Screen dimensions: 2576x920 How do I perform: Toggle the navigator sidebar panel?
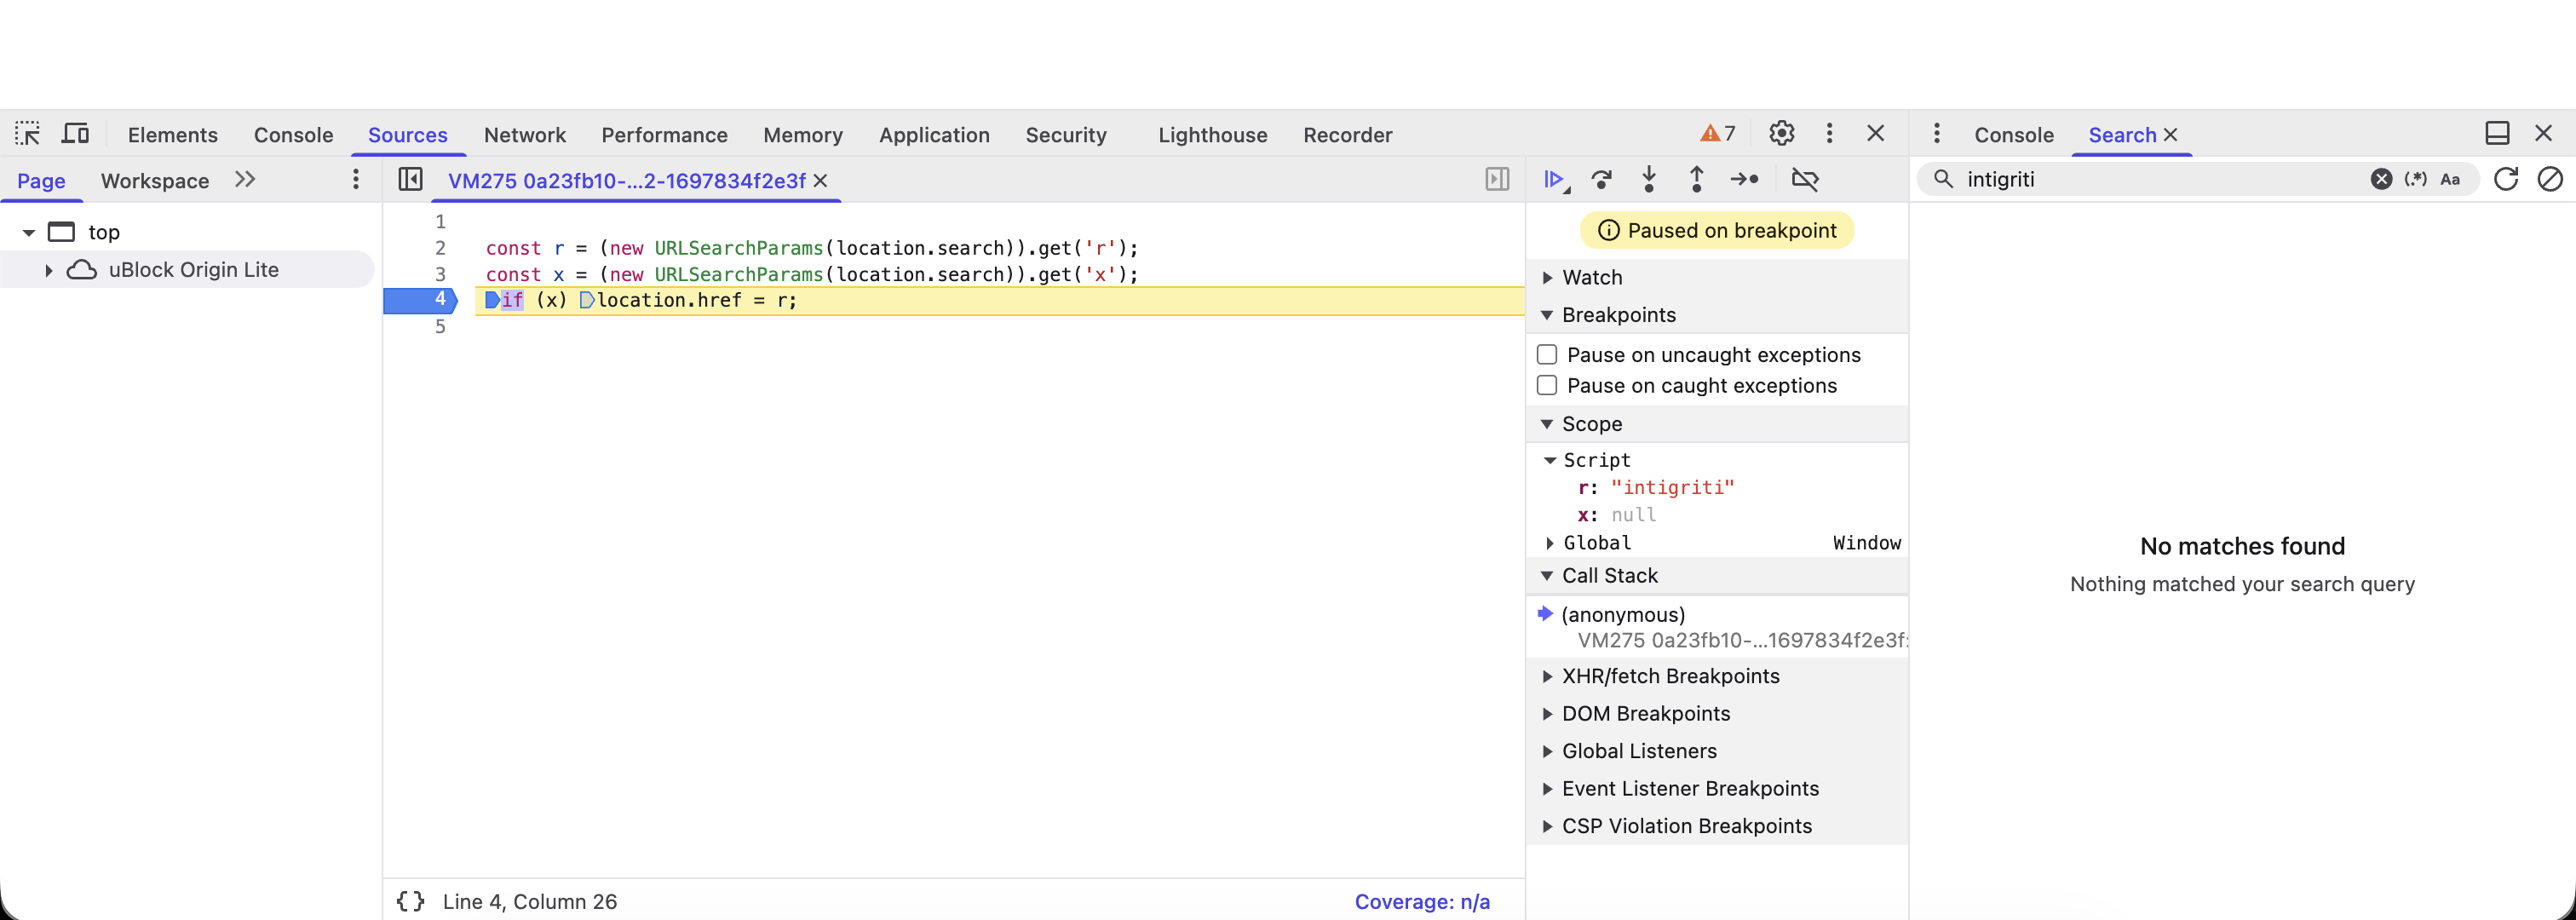click(410, 180)
